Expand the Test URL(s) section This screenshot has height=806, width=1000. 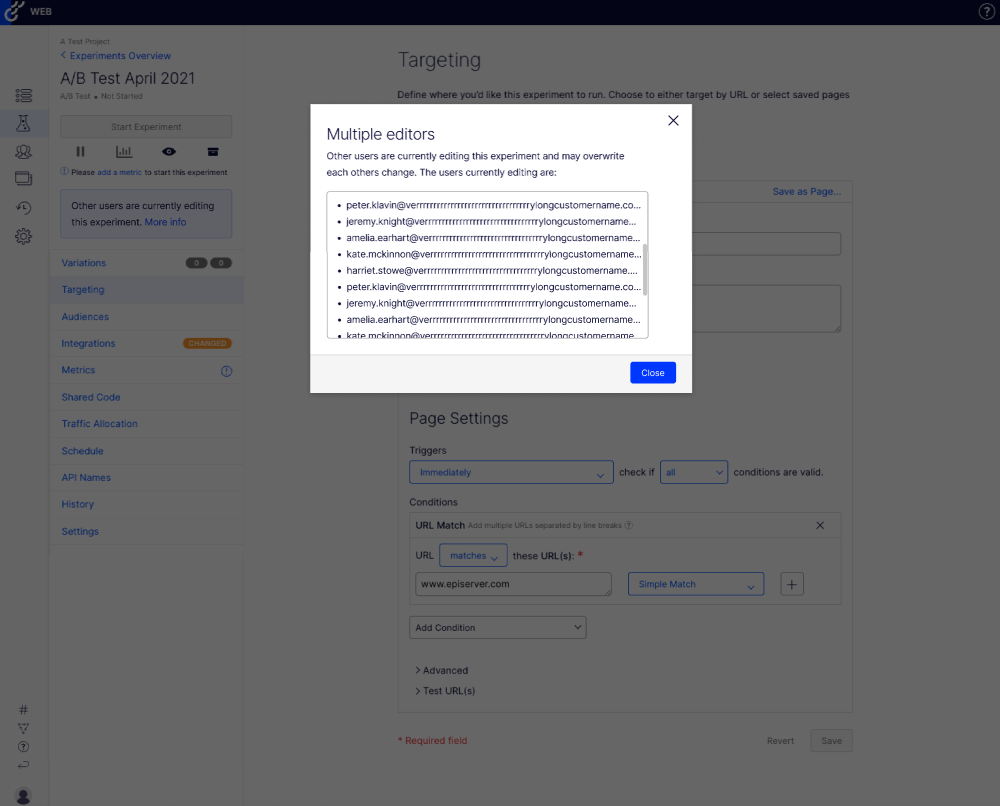point(445,691)
